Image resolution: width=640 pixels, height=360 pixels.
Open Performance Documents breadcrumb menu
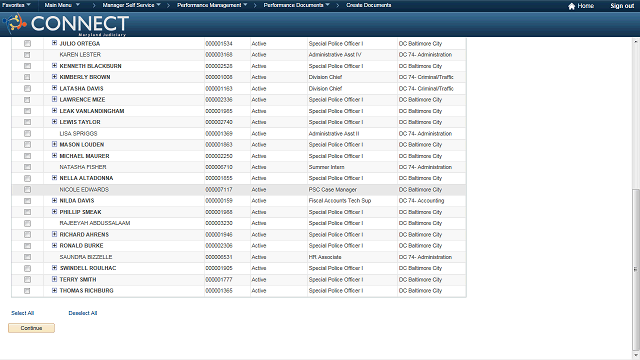296,5
